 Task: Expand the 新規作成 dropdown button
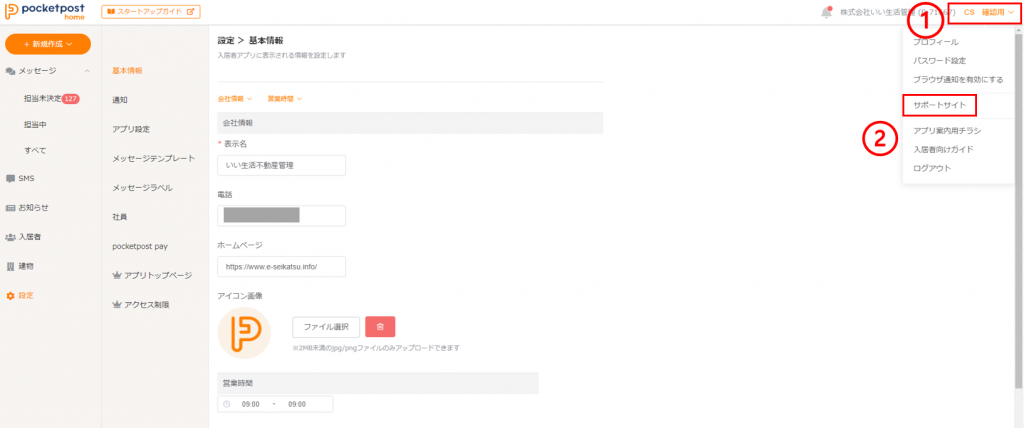point(48,44)
